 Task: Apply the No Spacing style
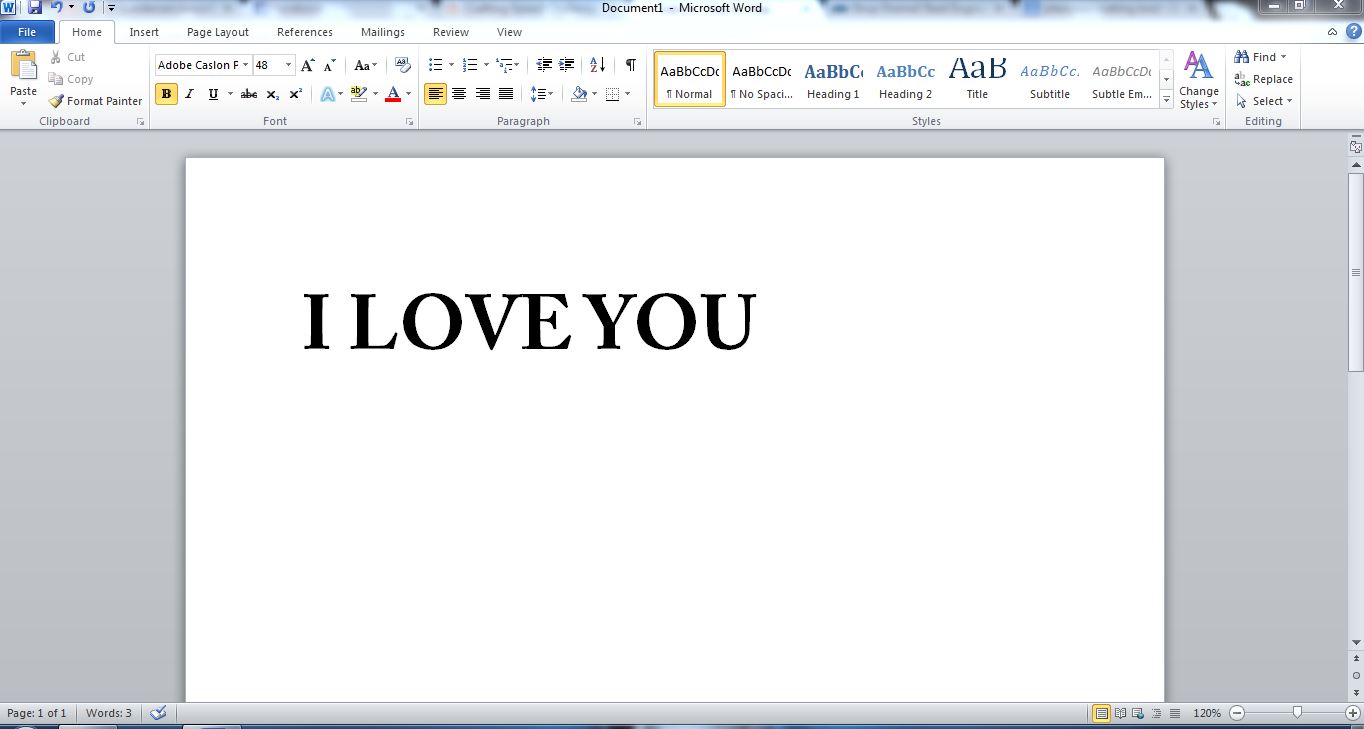pyautogui.click(x=762, y=79)
